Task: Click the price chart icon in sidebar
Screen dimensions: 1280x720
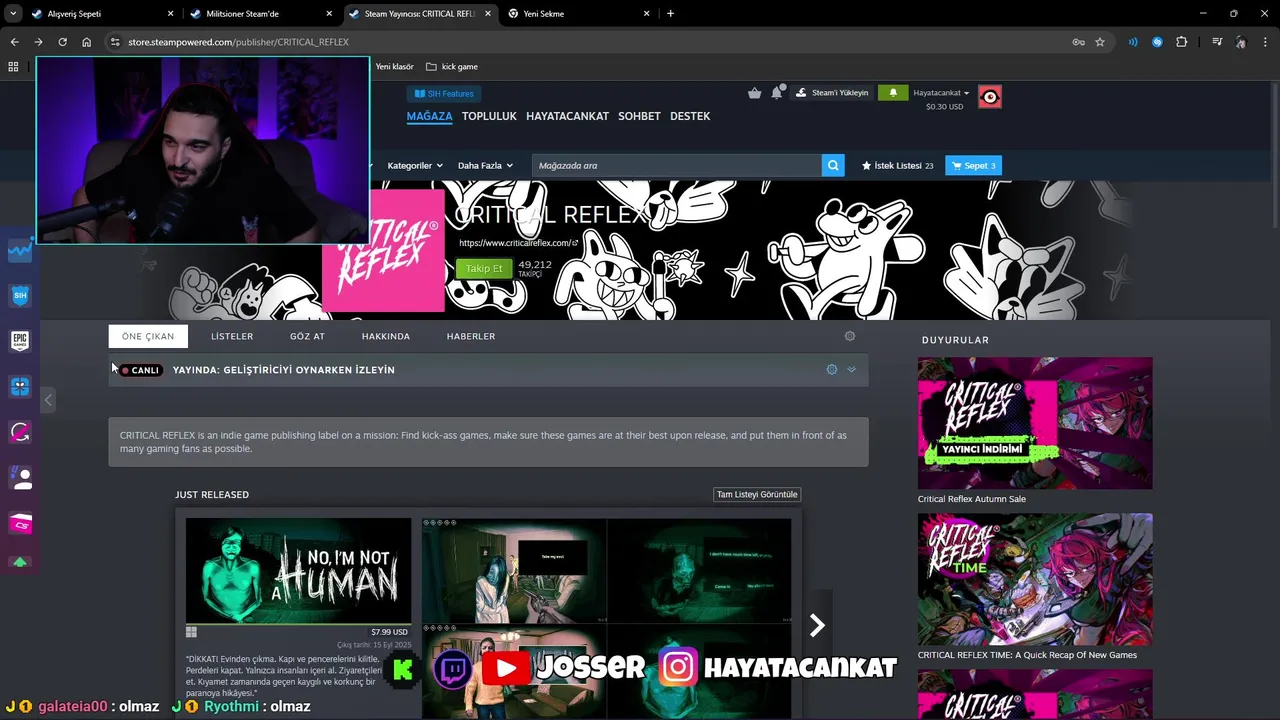Action: (20, 251)
